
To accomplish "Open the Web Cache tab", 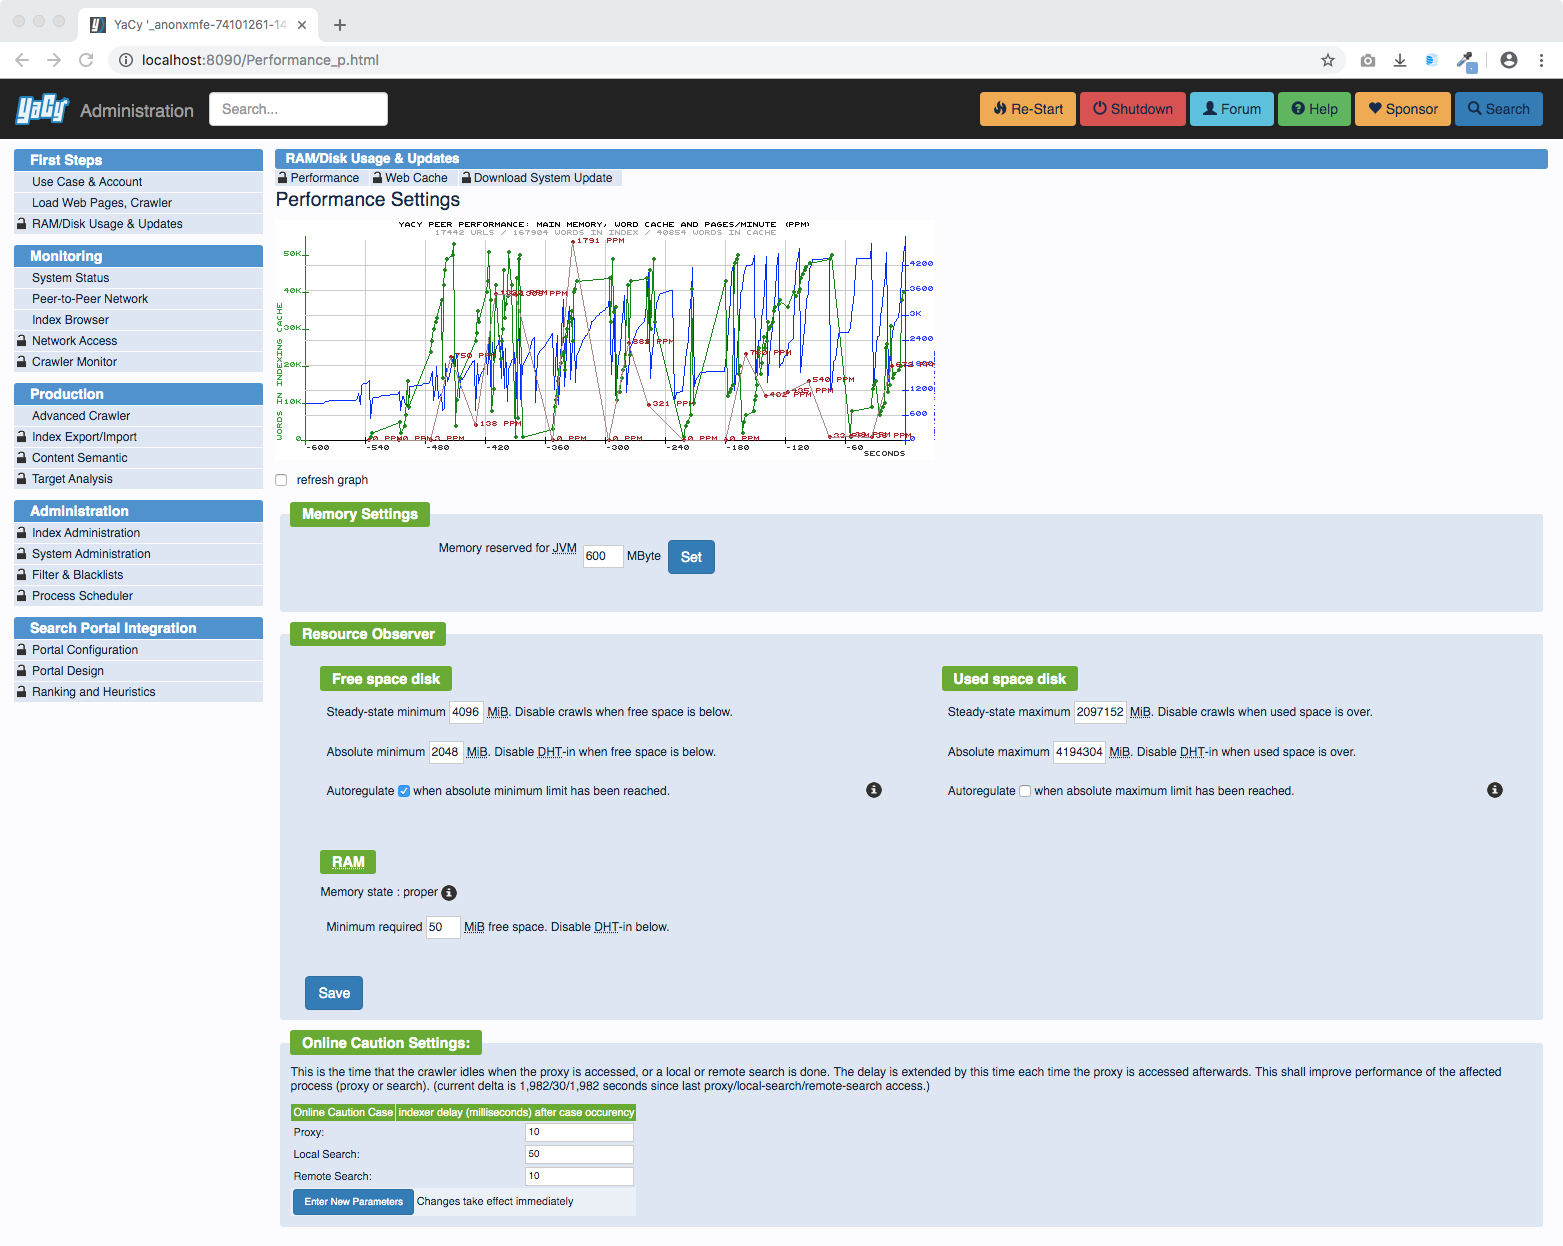I will tap(410, 178).
